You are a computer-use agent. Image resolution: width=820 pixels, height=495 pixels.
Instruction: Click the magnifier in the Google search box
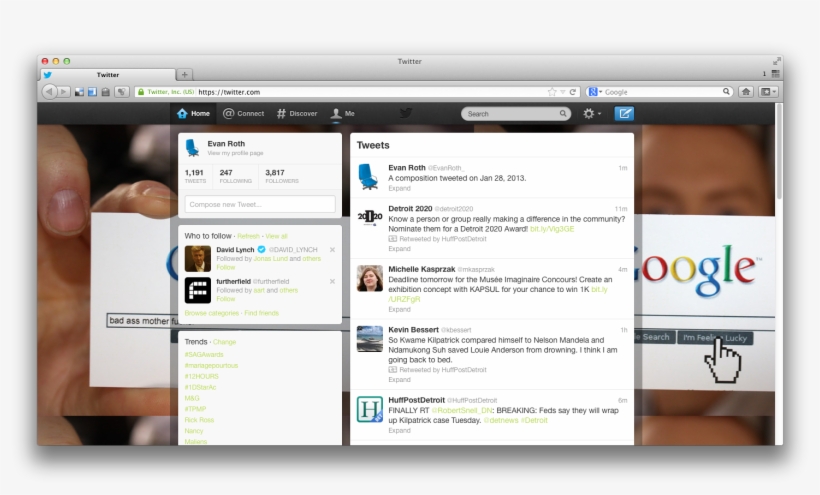coord(726,91)
